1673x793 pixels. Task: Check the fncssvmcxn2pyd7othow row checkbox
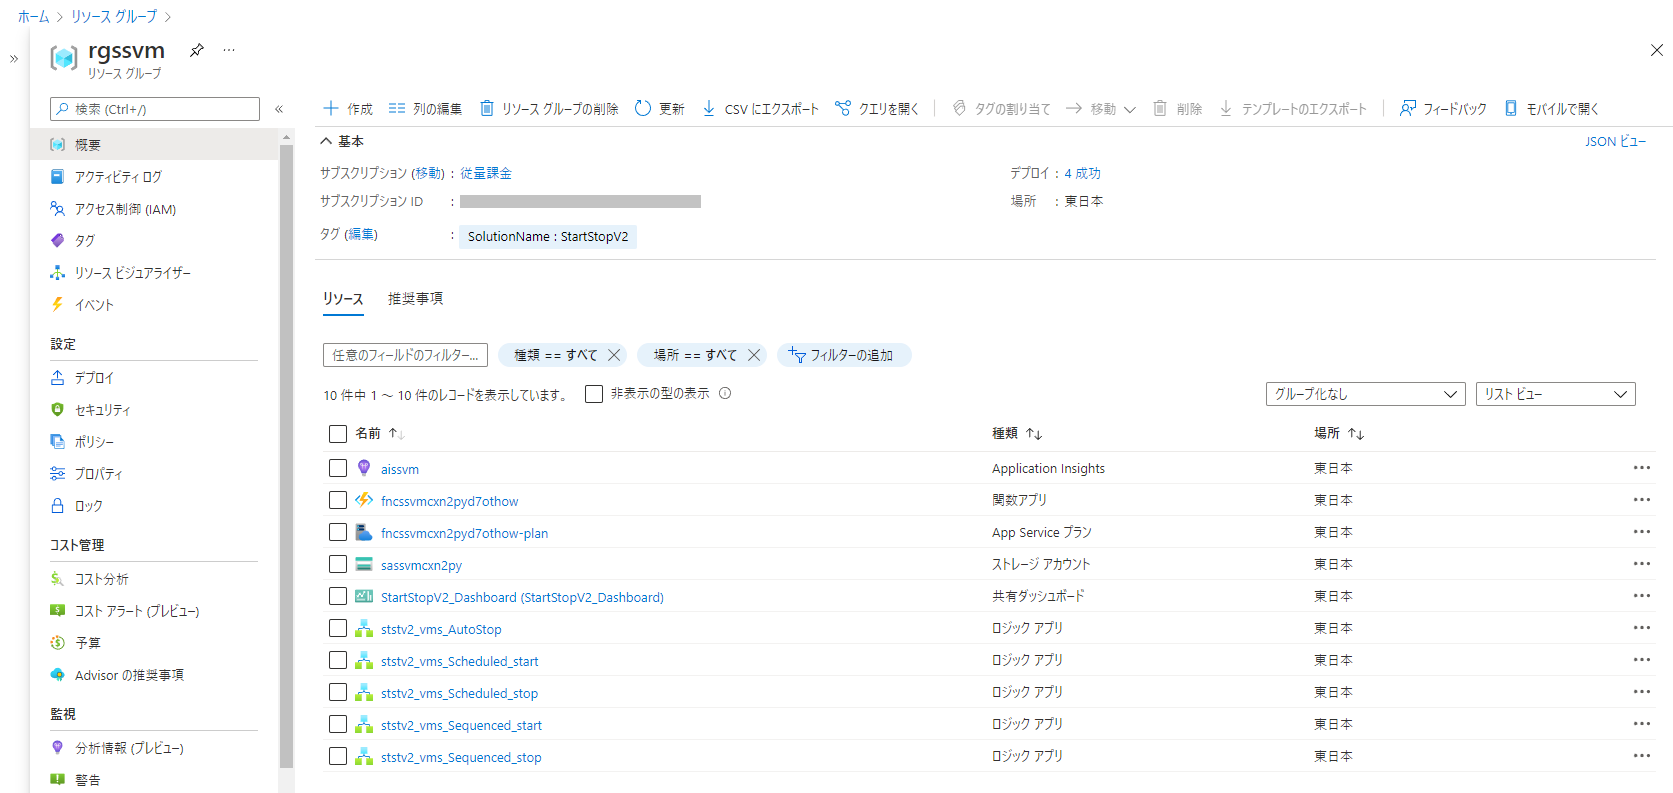click(338, 500)
